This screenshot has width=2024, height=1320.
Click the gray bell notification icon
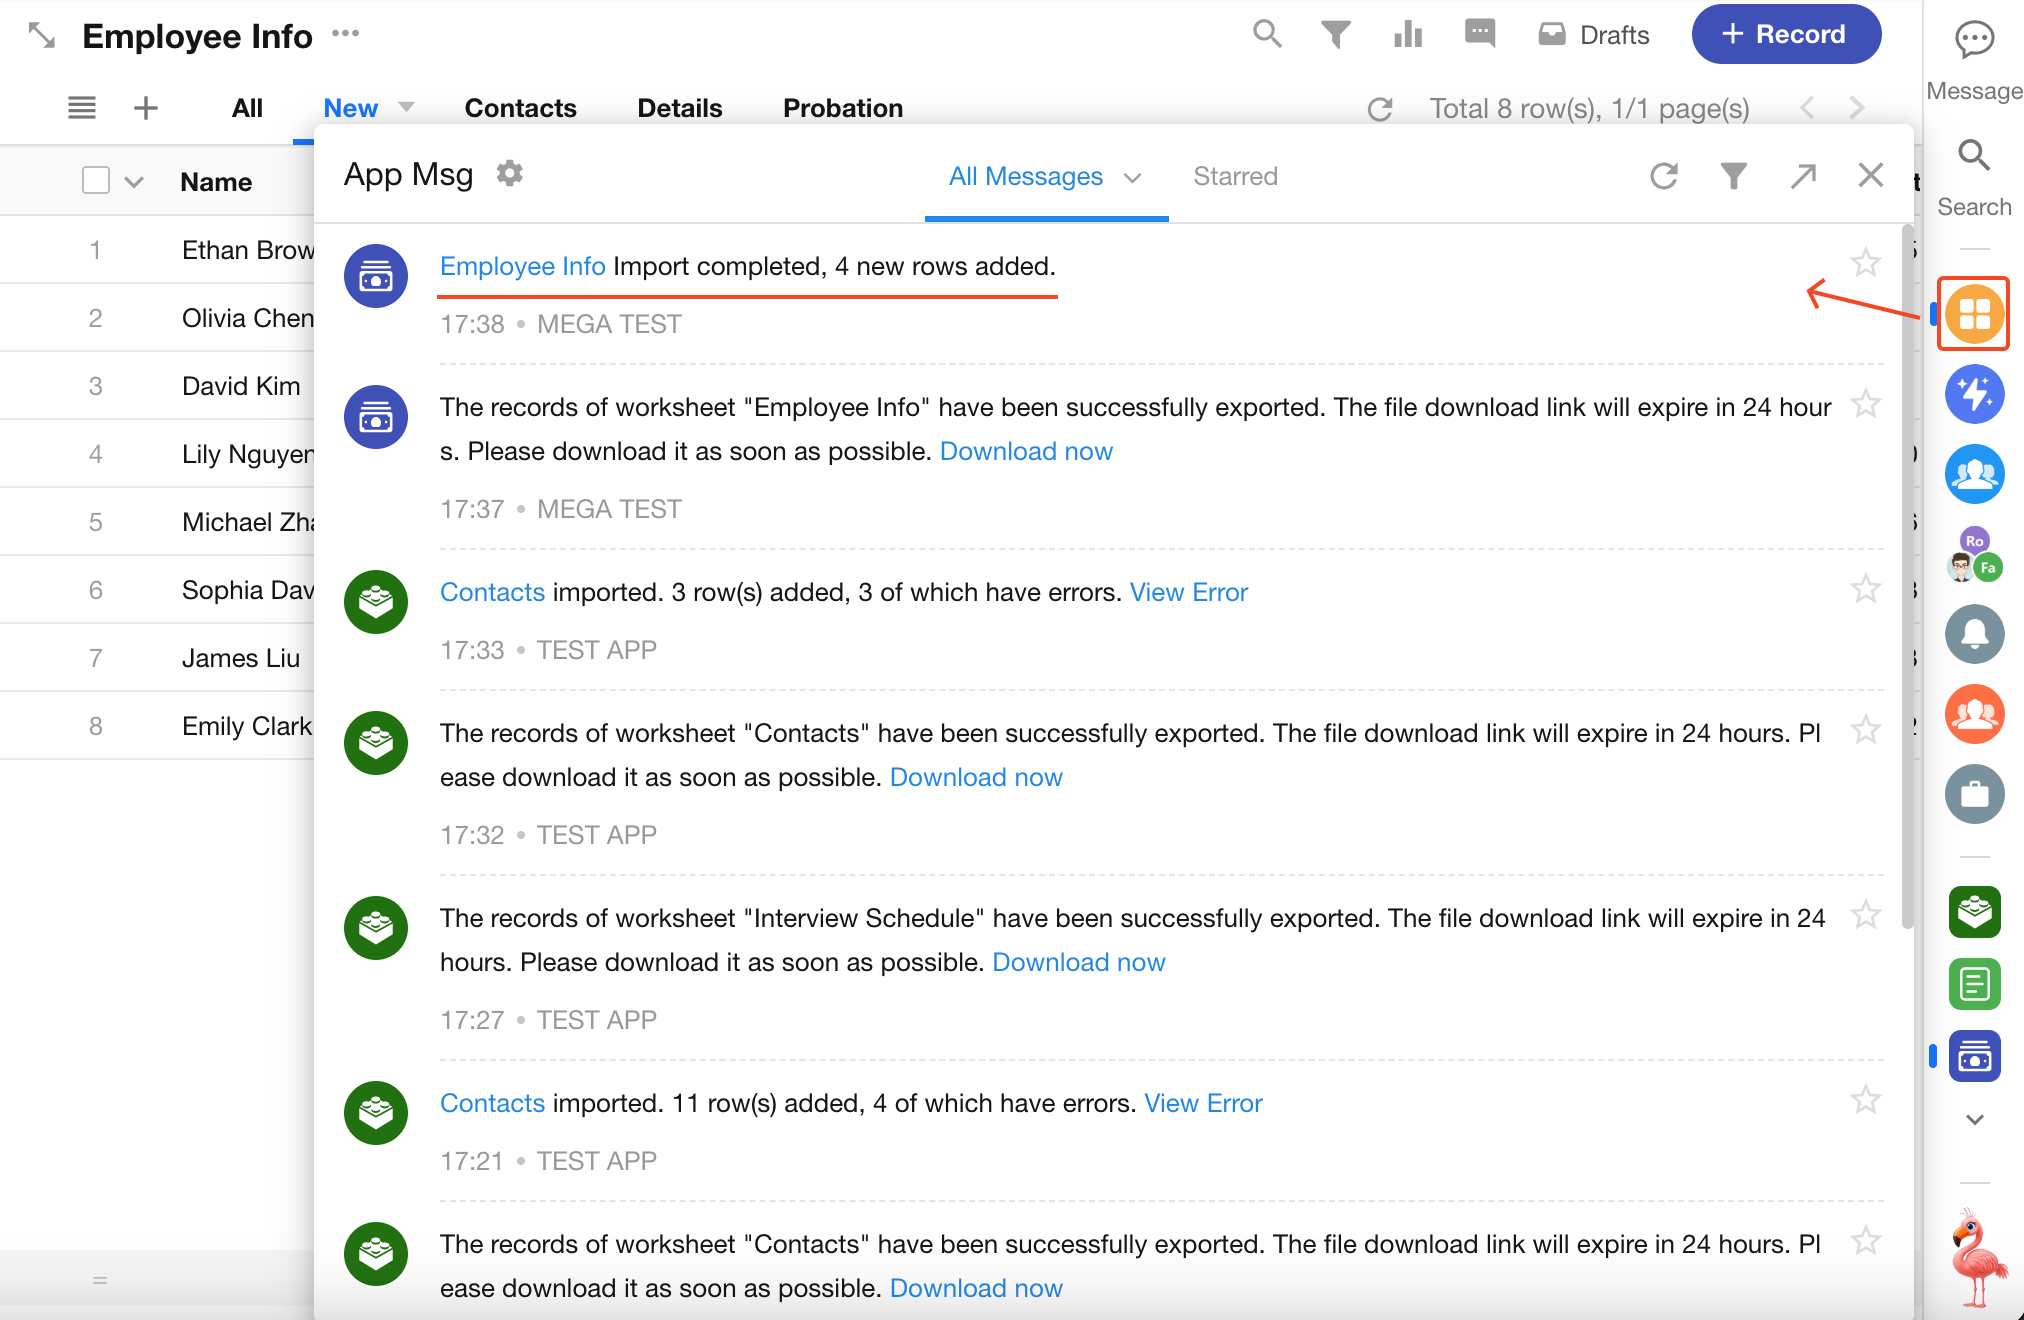pos(1974,634)
